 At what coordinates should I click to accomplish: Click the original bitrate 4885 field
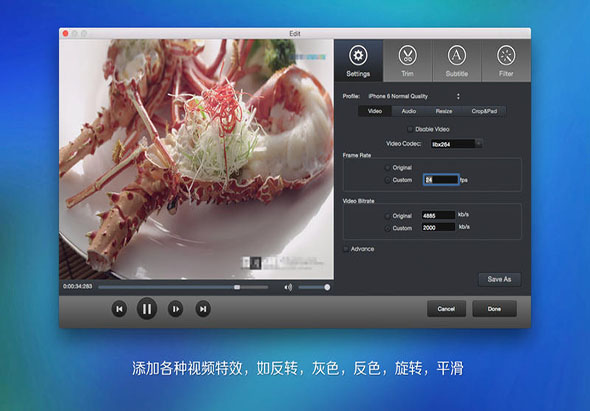tap(438, 216)
